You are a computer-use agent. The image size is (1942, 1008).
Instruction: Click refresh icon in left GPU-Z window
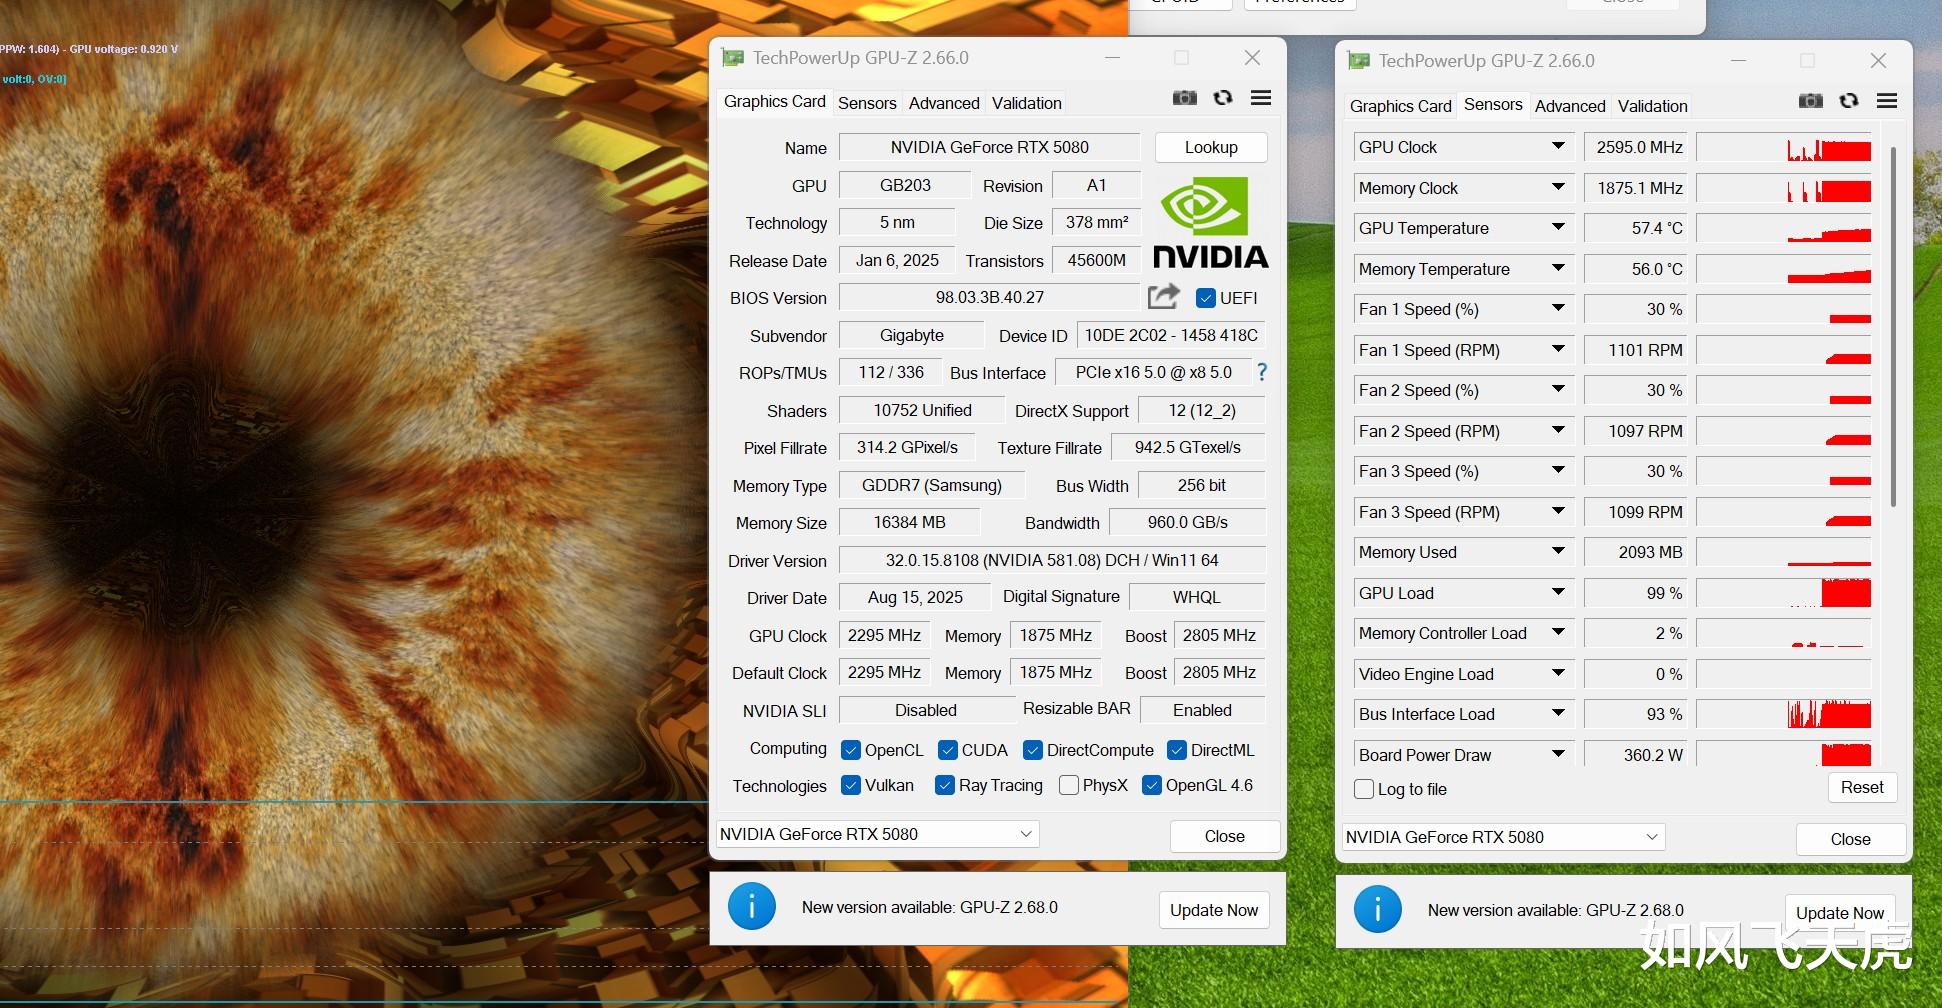click(x=1222, y=98)
